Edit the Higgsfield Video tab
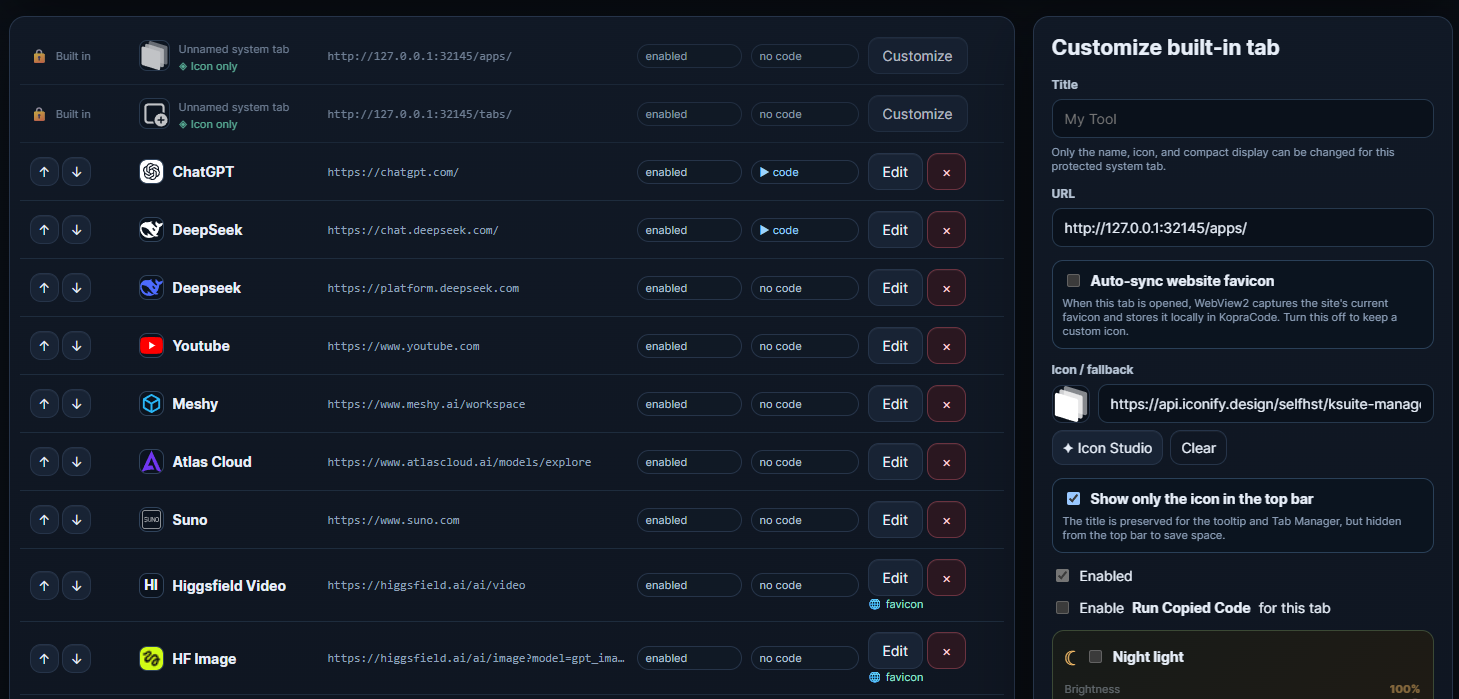 (895, 578)
